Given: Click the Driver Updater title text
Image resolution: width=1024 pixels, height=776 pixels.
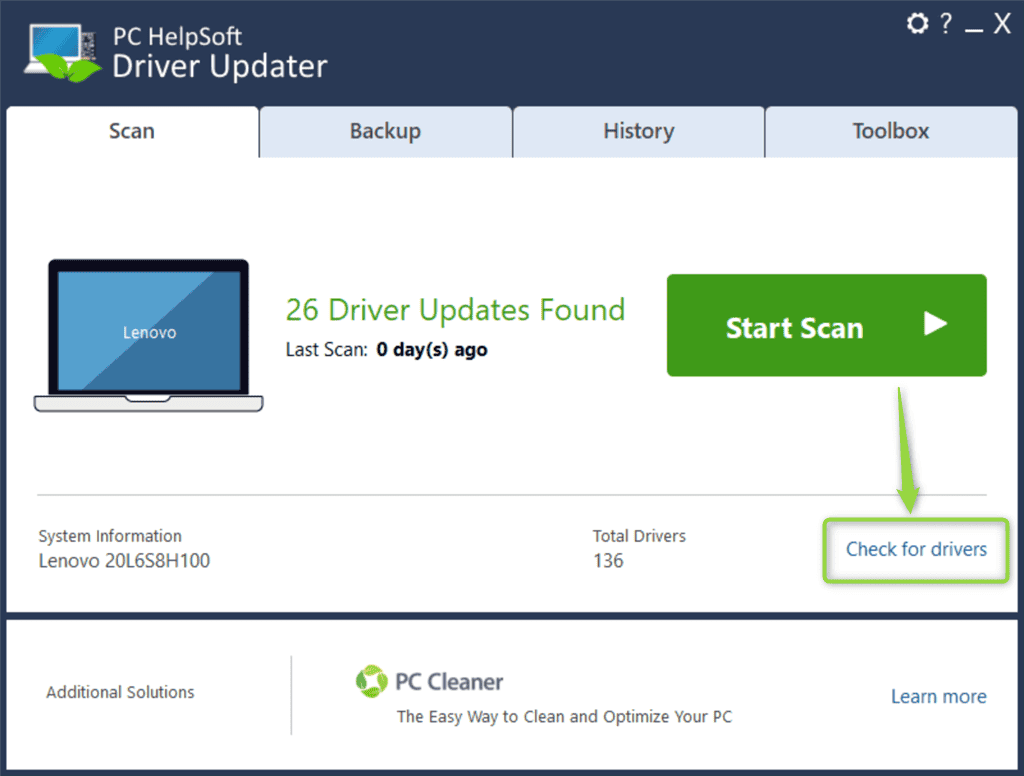Looking at the screenshot, I should pos(219,67).
